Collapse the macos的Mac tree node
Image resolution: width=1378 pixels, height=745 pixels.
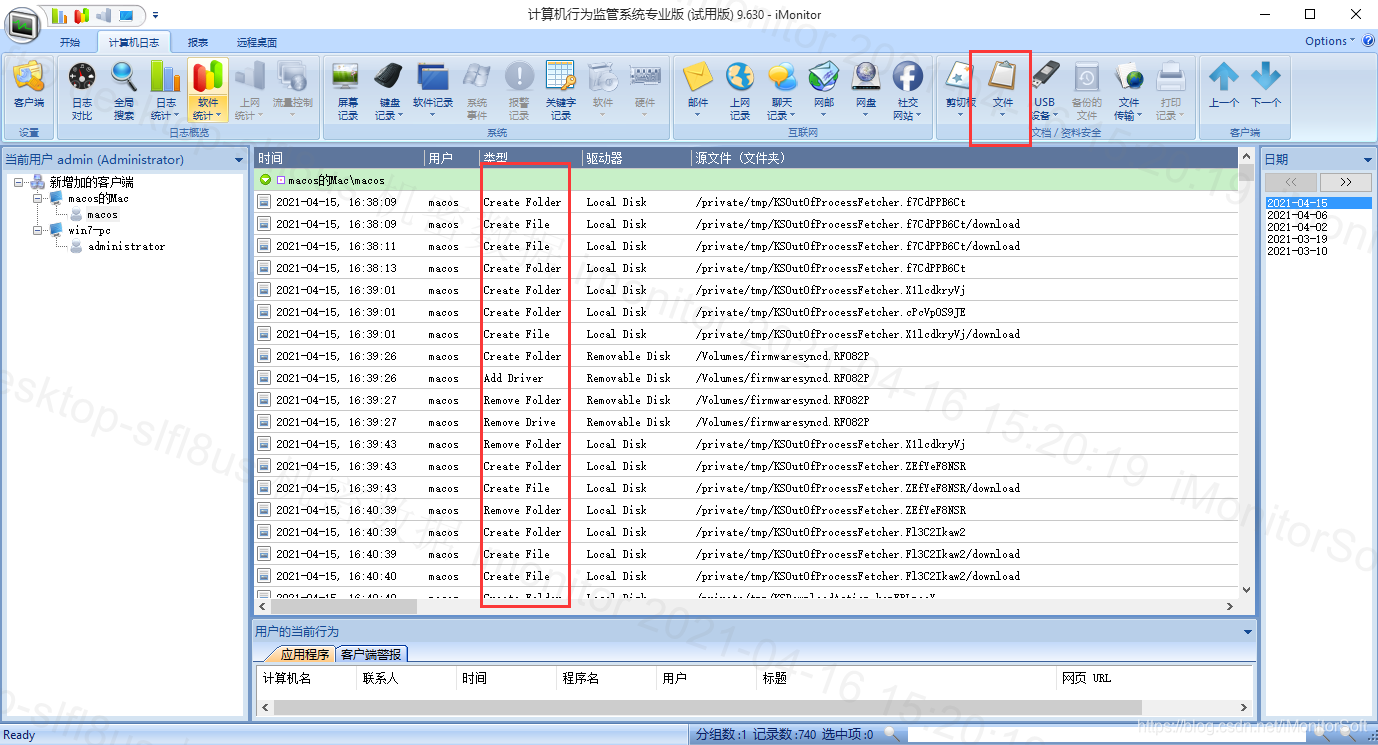tap(38, 198)
